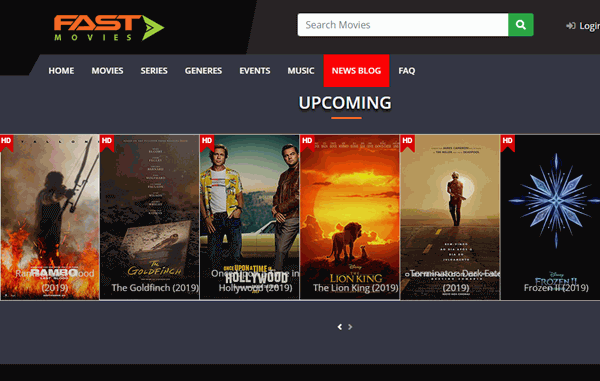
Task: Show previous upcoming movies with left chevron
Action: [x=340, y=327]
